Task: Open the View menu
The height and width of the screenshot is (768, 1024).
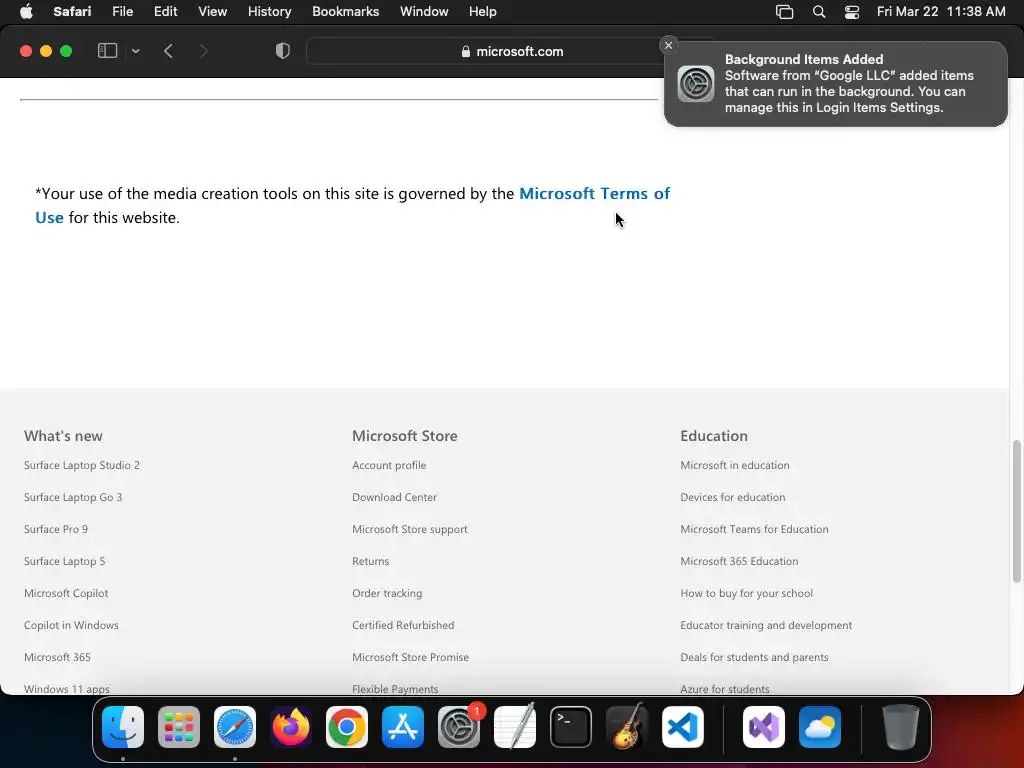Action: click(213, 11)
